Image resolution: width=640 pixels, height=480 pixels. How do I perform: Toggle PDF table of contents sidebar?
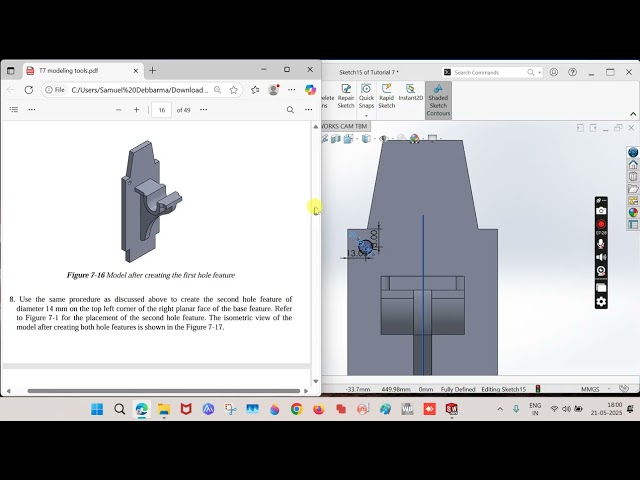[x=14, y=109]
